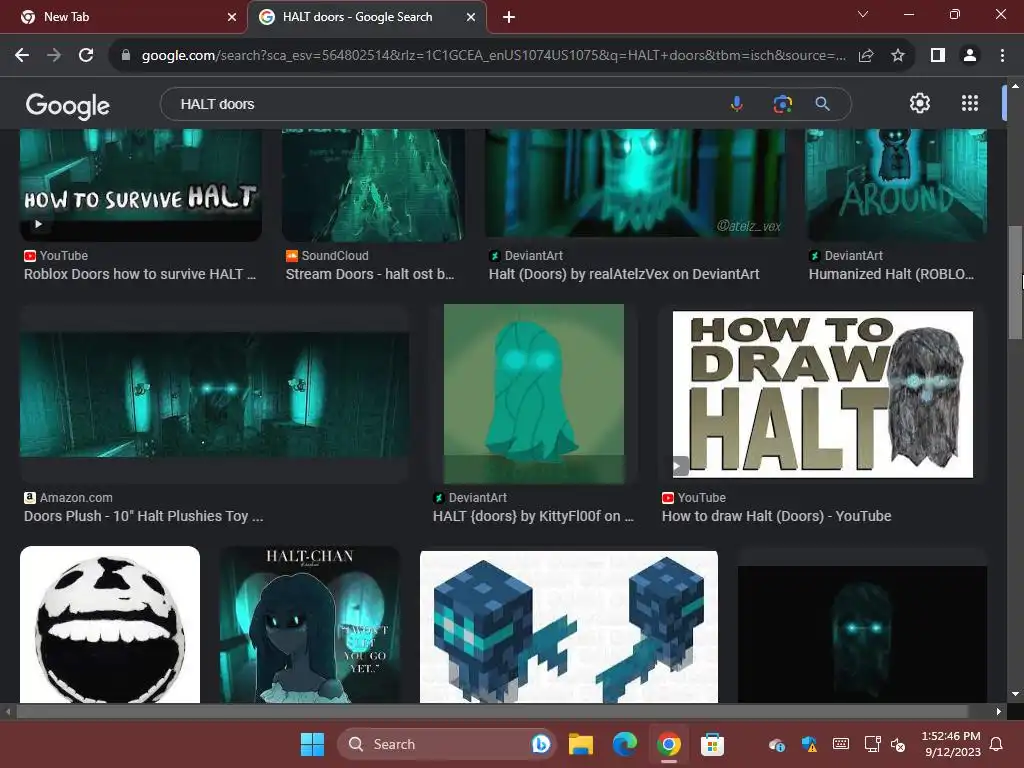Close the HALT doors search tab
Screen dimensions: 1024x768
471,17
